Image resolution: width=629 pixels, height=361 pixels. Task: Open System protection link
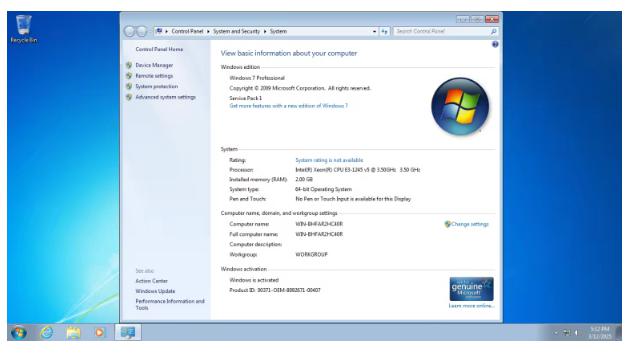156,86
